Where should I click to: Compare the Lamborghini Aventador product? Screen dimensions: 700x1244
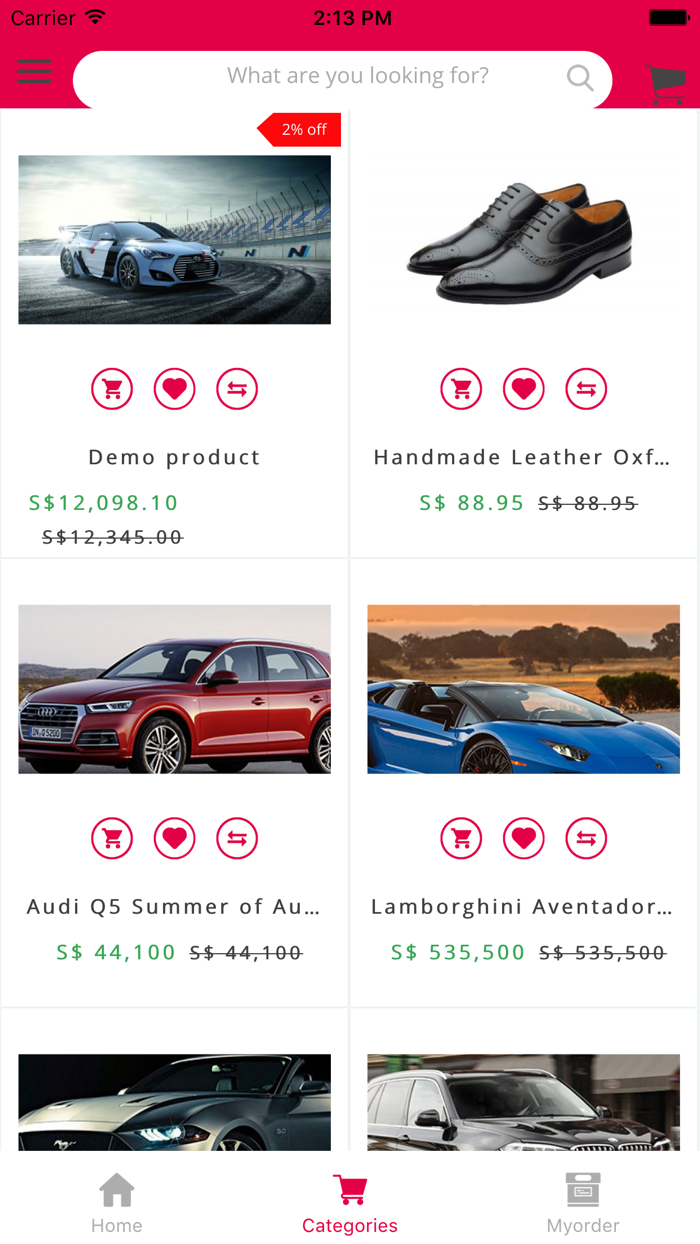pos(586,838)
